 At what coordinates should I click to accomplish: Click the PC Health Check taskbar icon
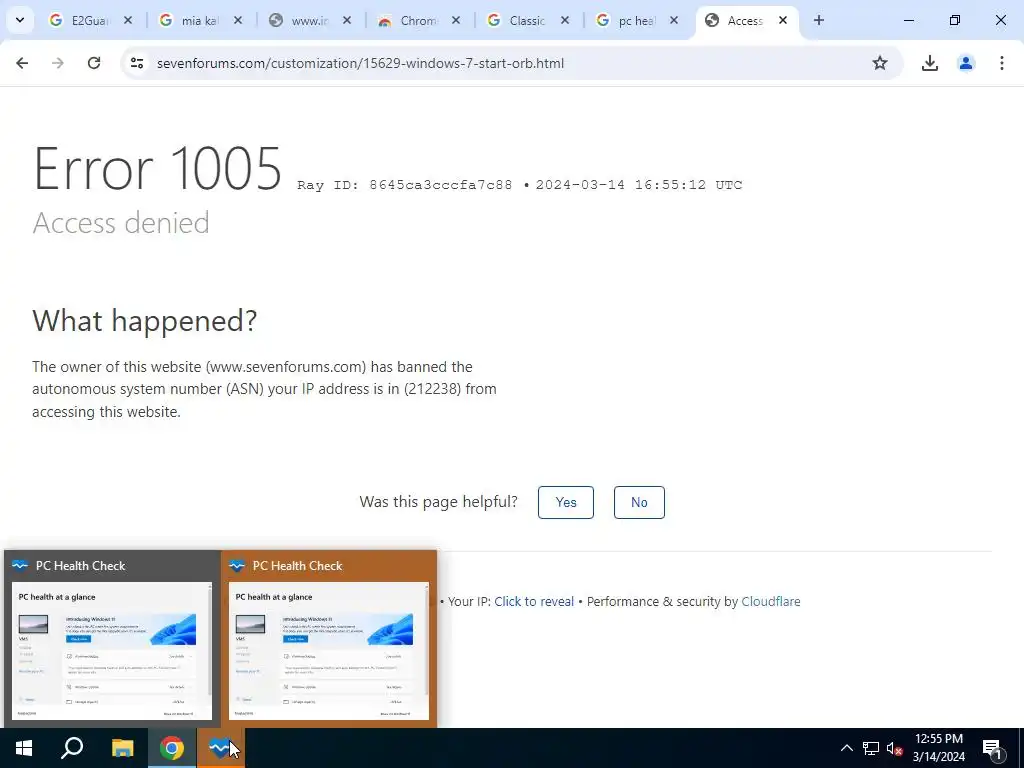click(x=221, y=748)
